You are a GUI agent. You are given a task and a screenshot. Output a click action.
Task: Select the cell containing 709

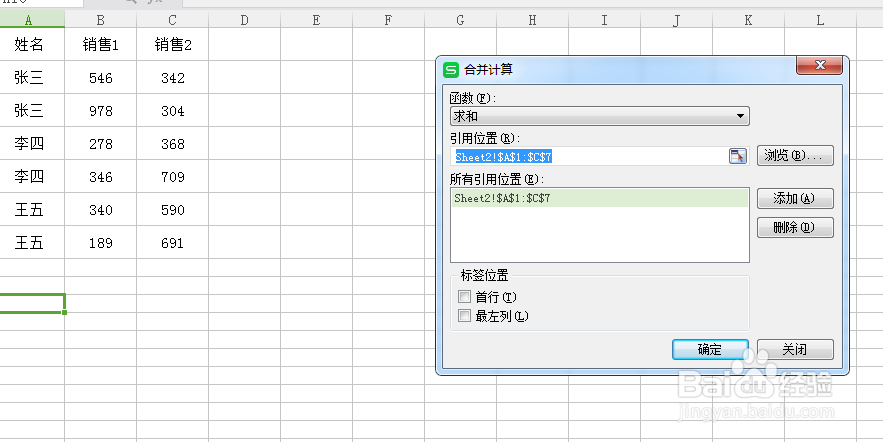172,177
